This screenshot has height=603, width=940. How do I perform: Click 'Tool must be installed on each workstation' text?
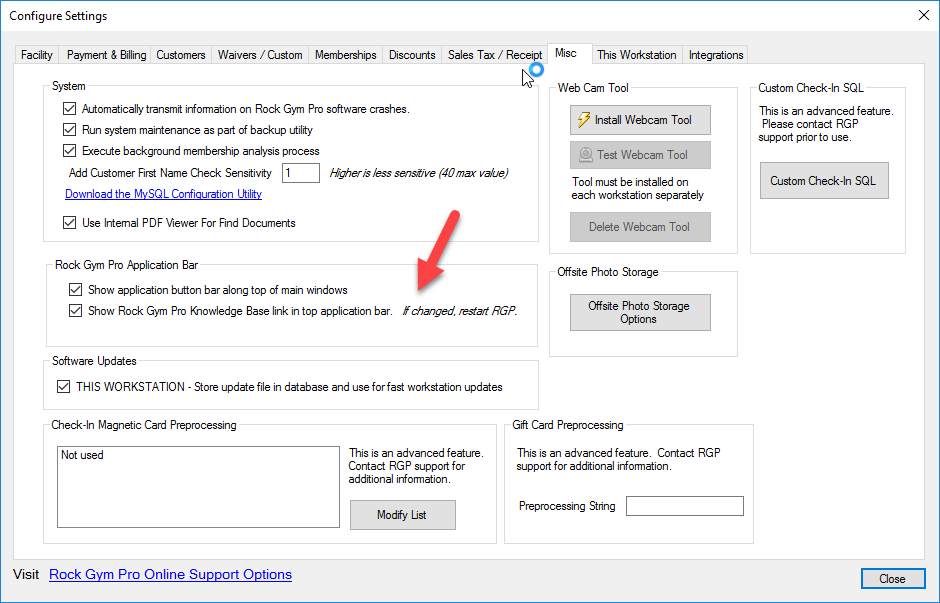[637, 189]
